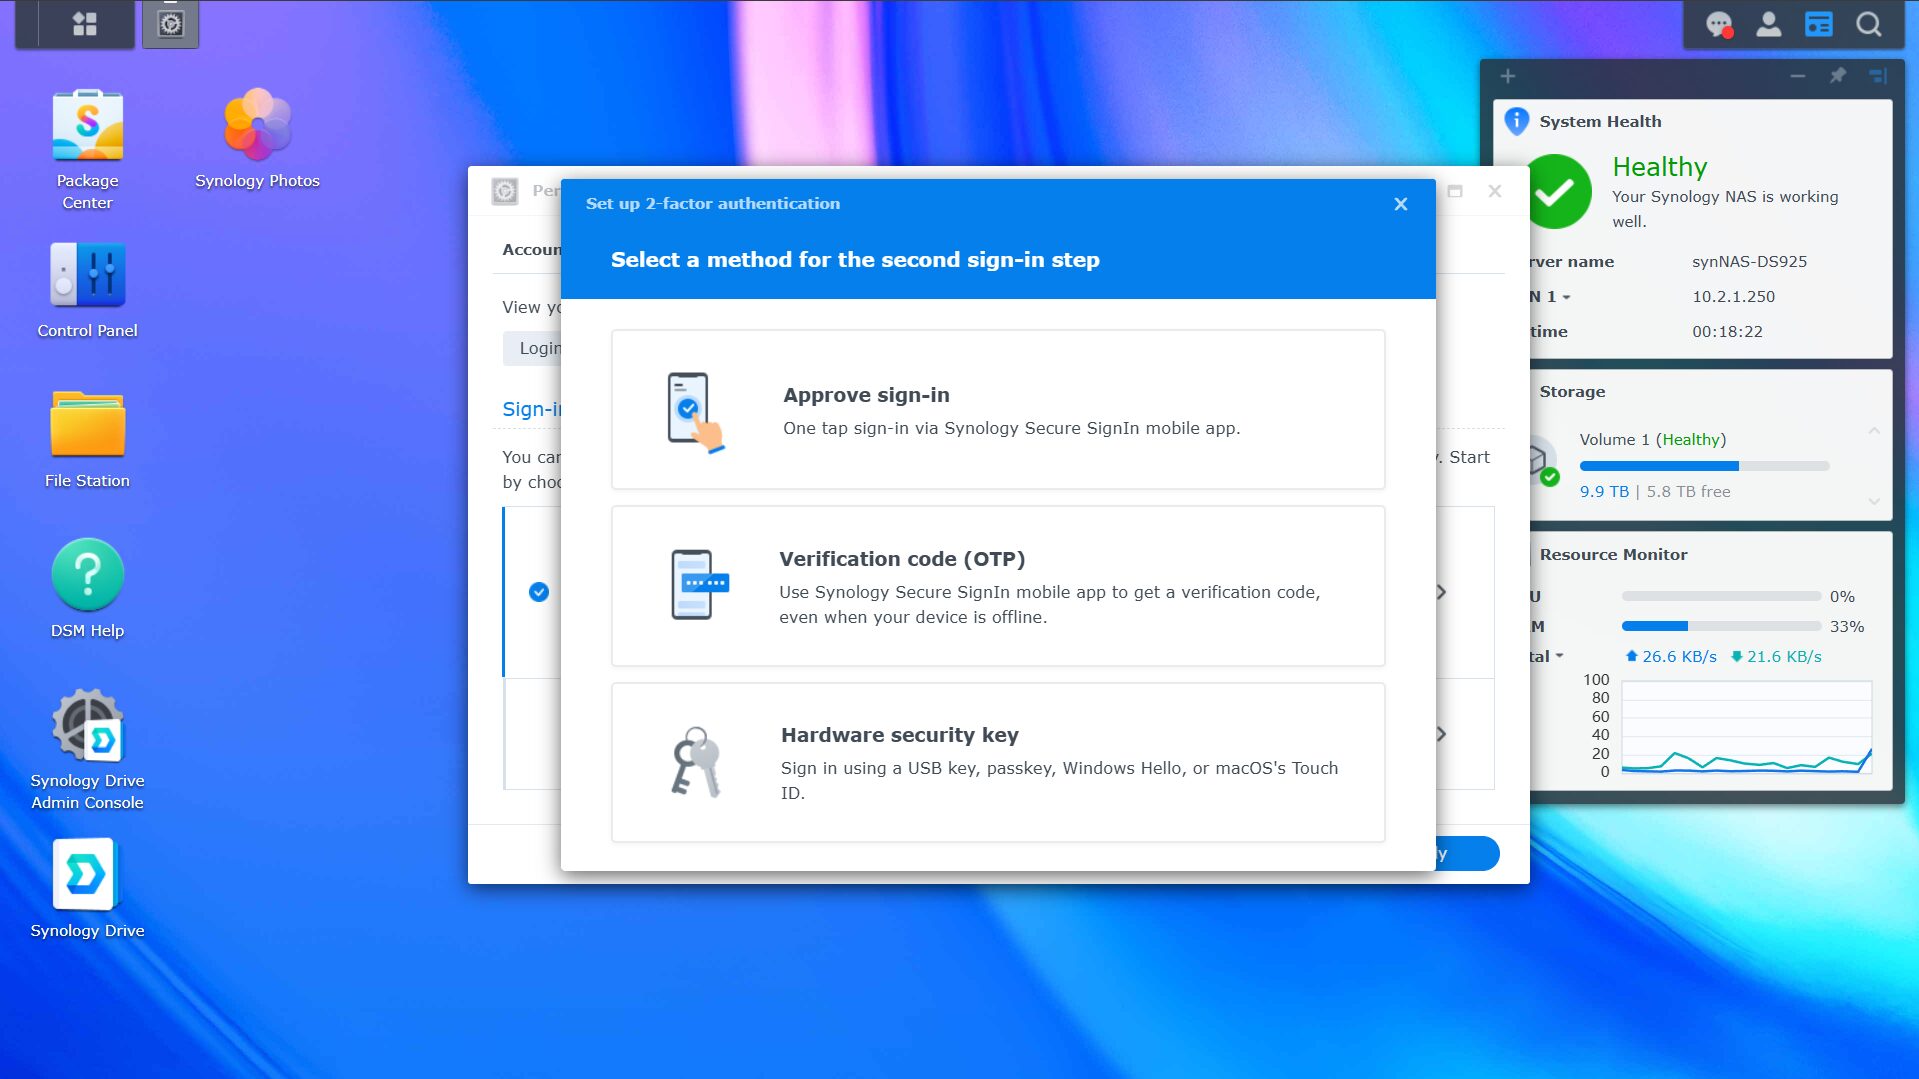Close the Personal window
This screenshot has width=1919, height=1079.
(1495, 191)
